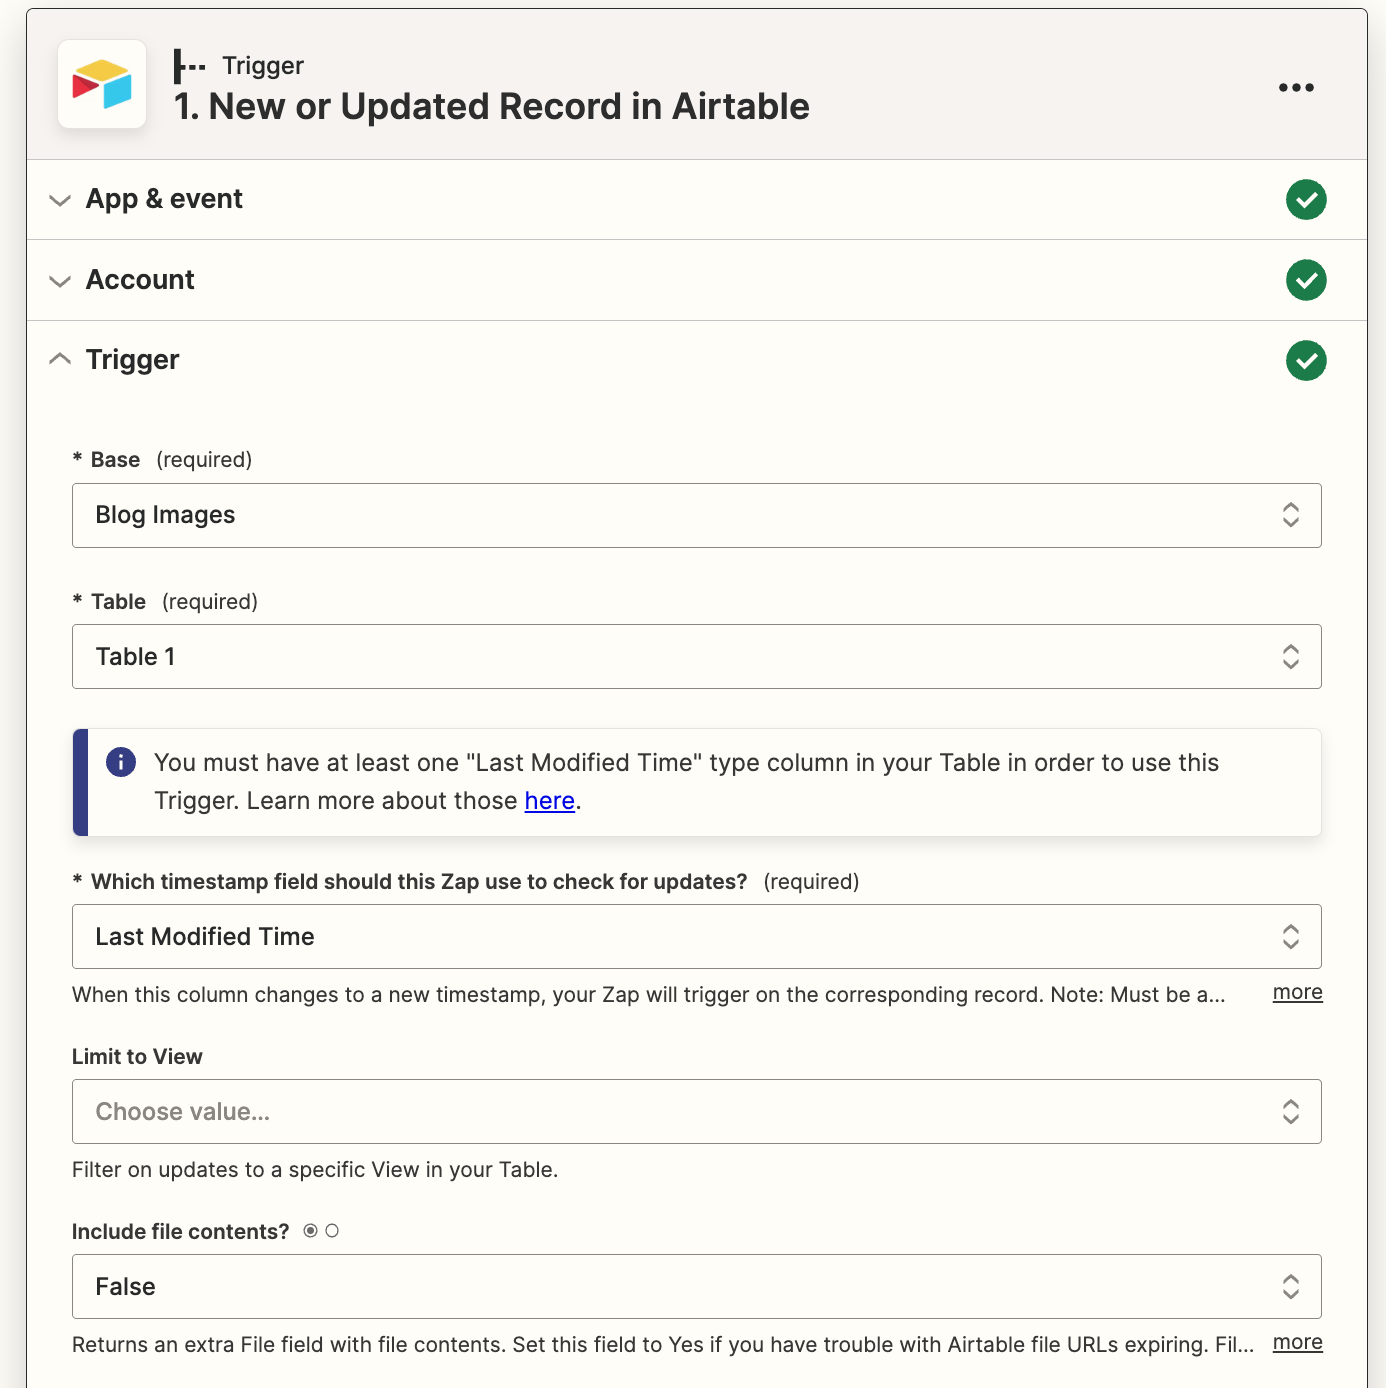
Task: Click the up-down arrows on Base field
Action: 1291,515
